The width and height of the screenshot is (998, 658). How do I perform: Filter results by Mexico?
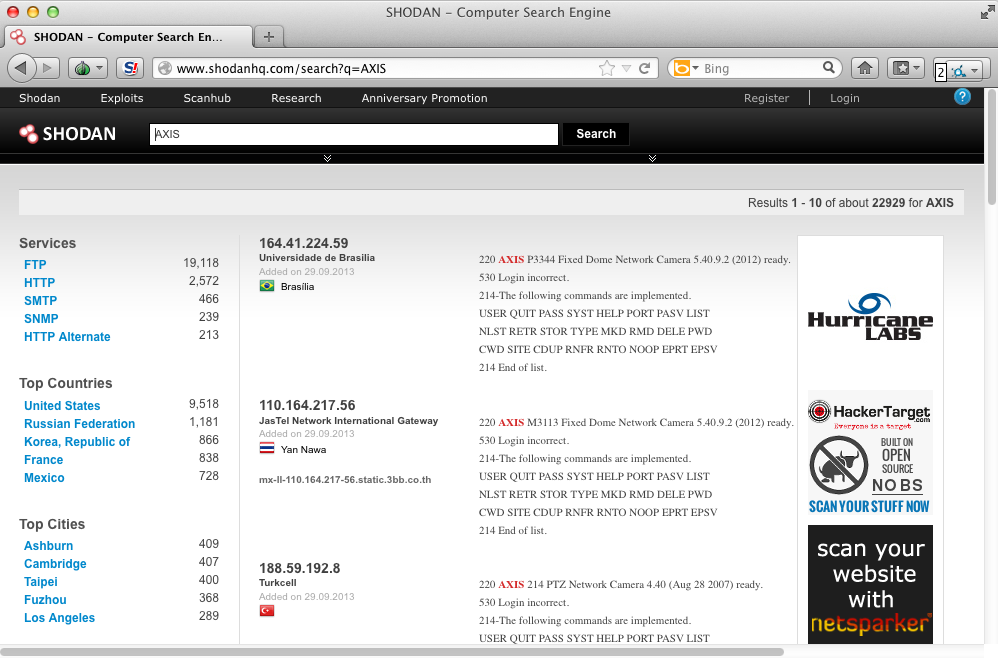pos(45,477)
